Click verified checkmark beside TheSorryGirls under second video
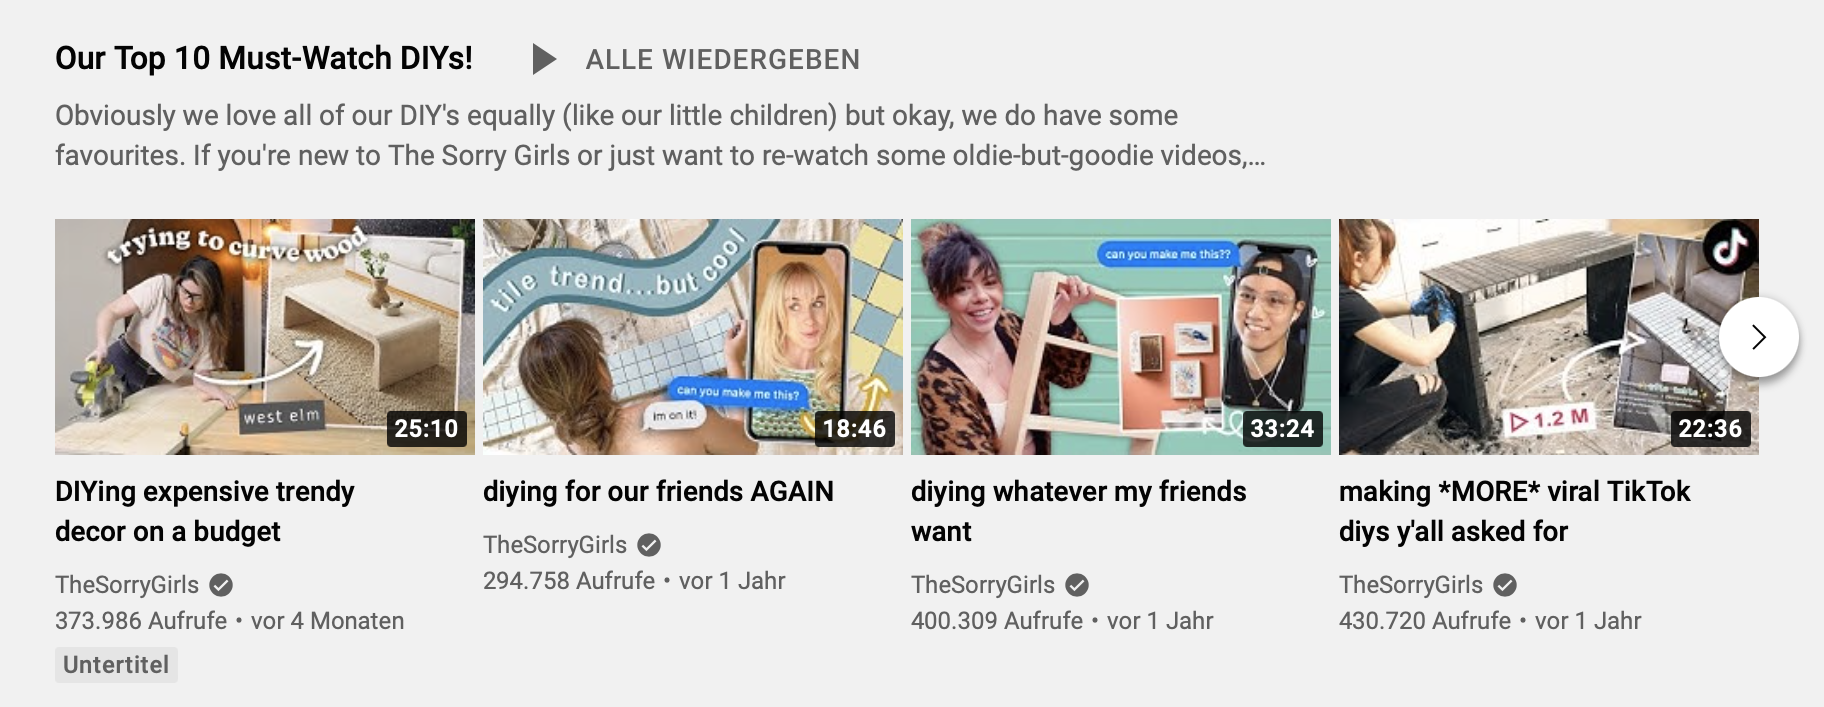 (x=649, y=545)
